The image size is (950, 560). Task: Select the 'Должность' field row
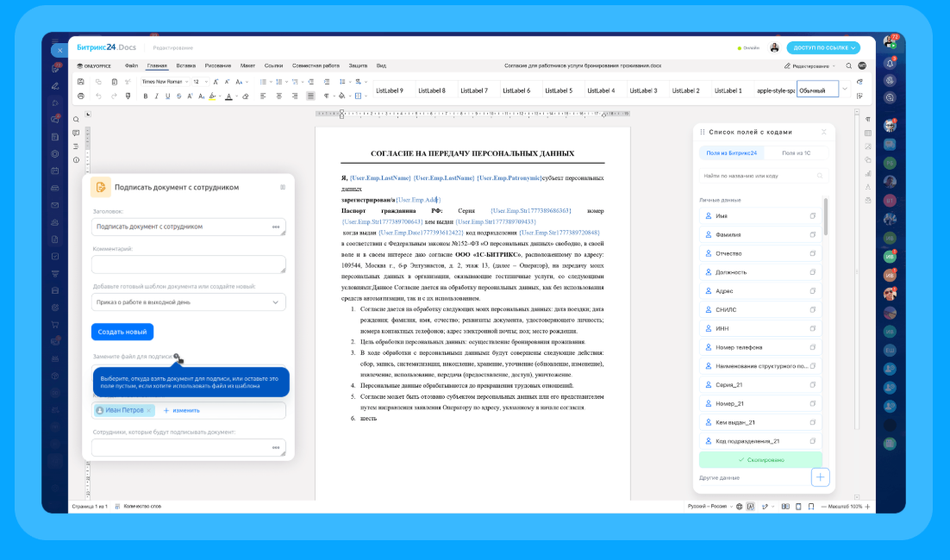760,272
